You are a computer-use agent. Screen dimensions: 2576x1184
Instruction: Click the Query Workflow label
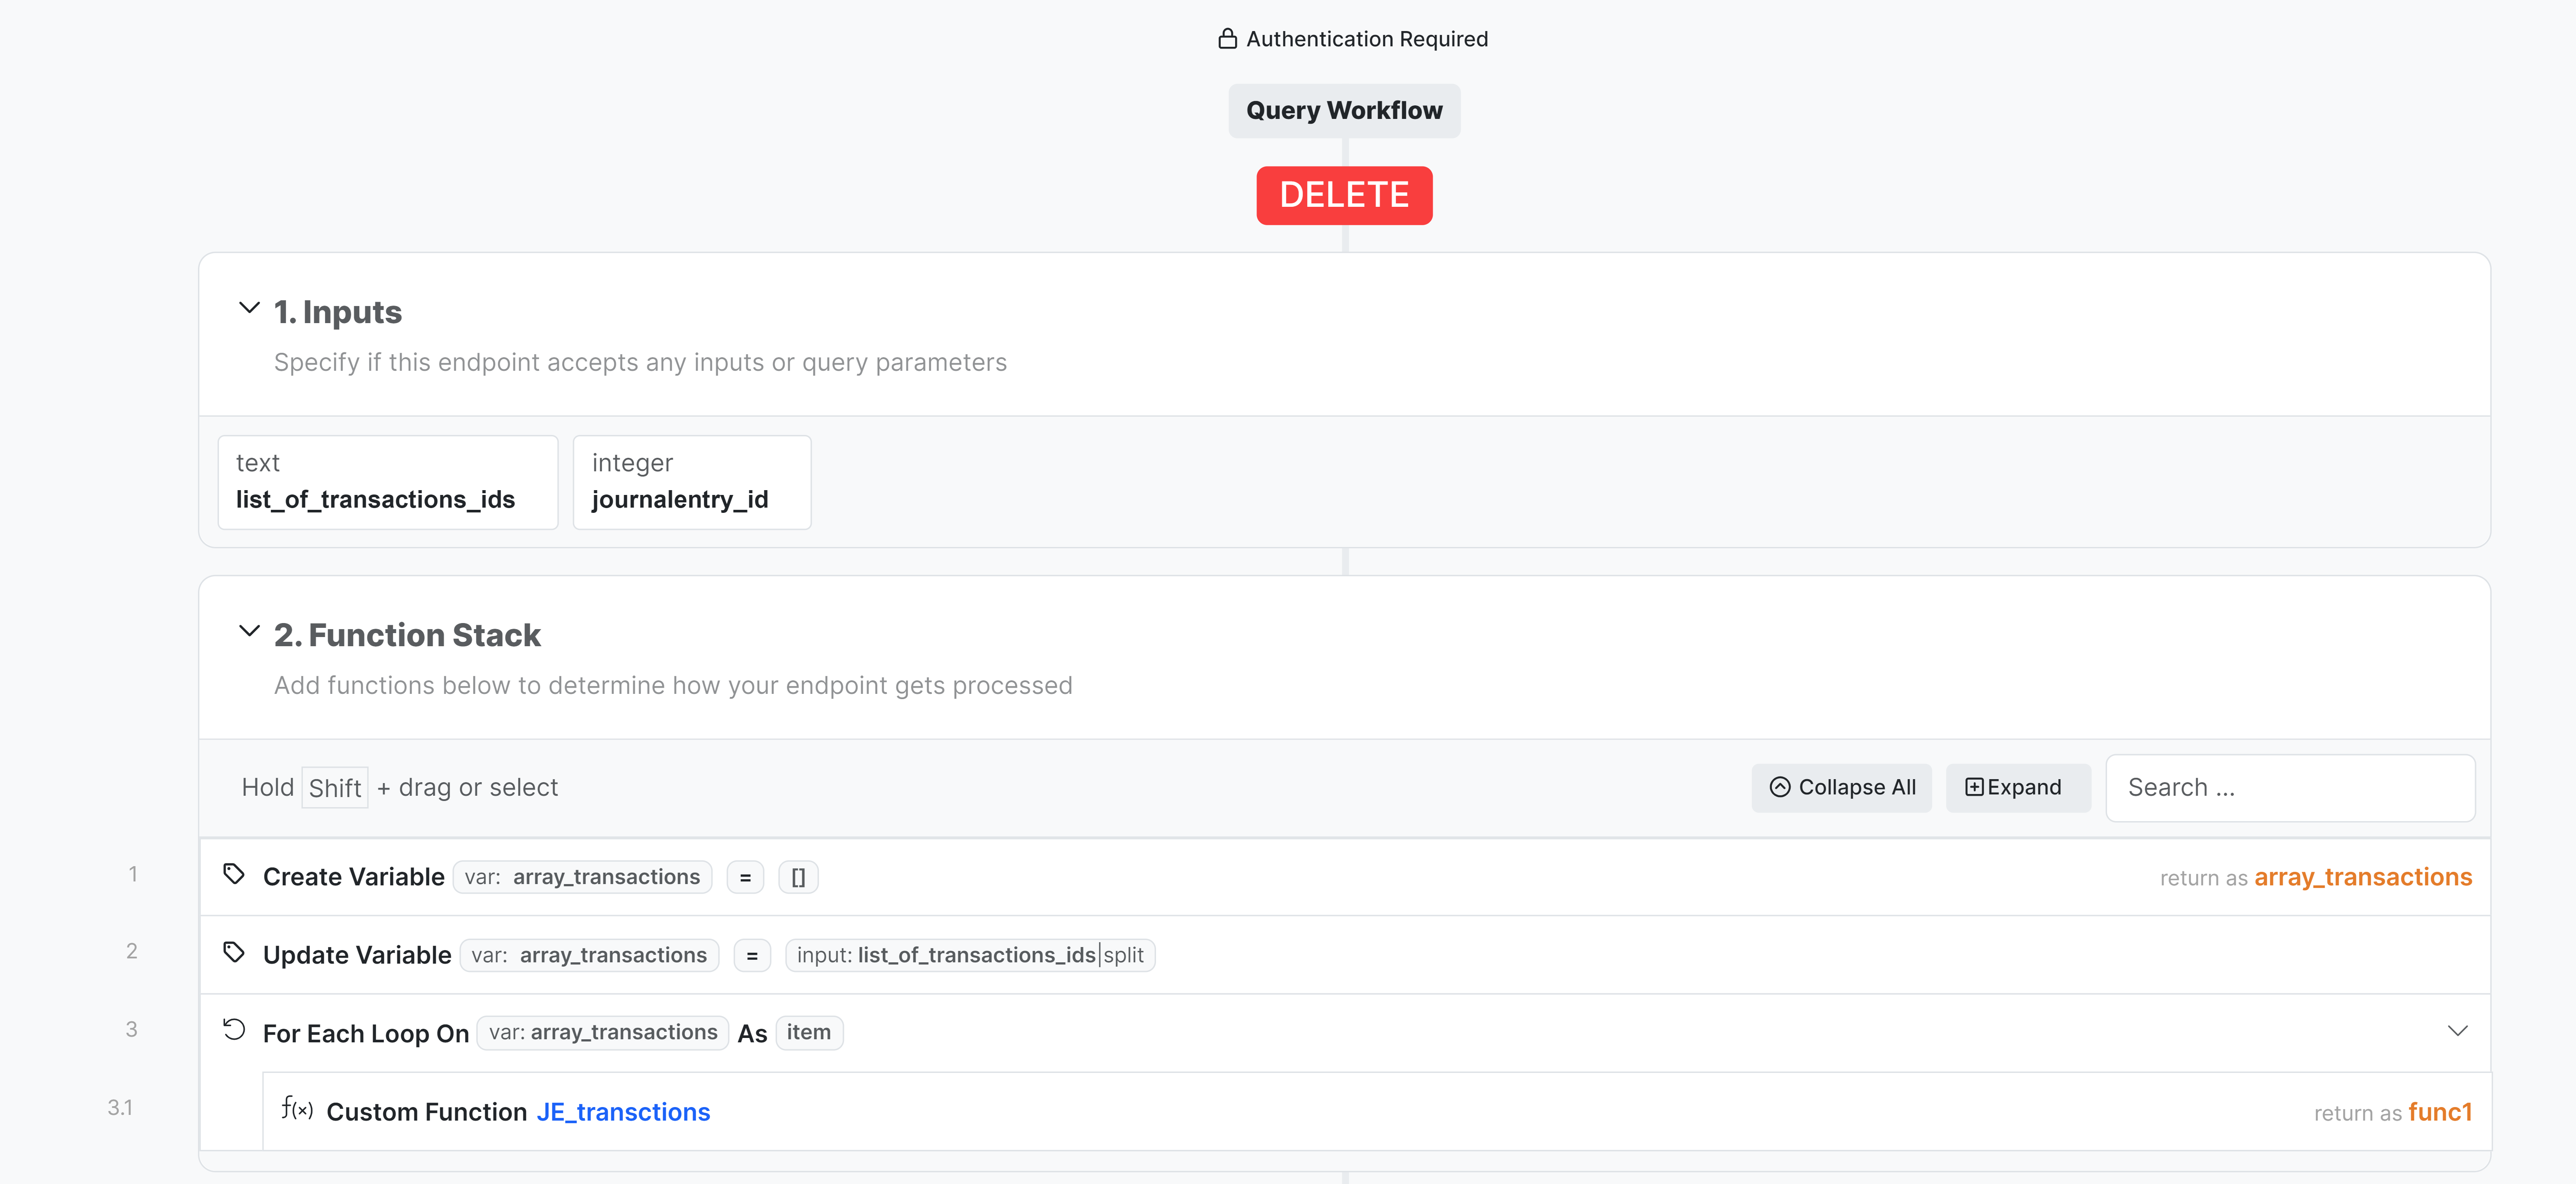pos(1344,111)
